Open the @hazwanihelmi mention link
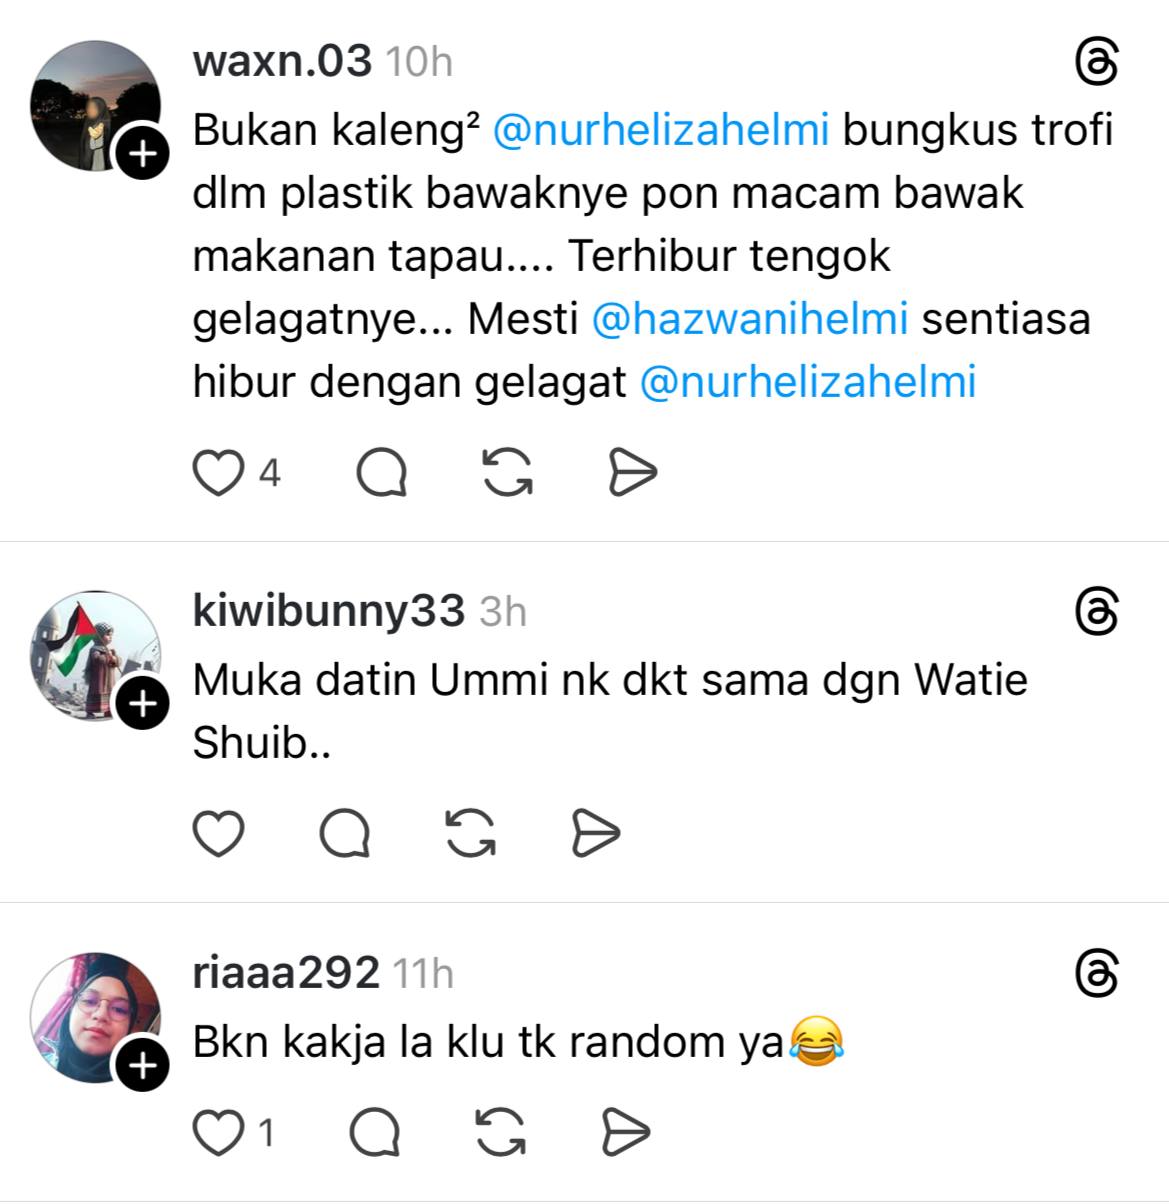Image resolution: width=1169 pixels, height=1204 pixels. pyautogui.click(x=750, y=320)
